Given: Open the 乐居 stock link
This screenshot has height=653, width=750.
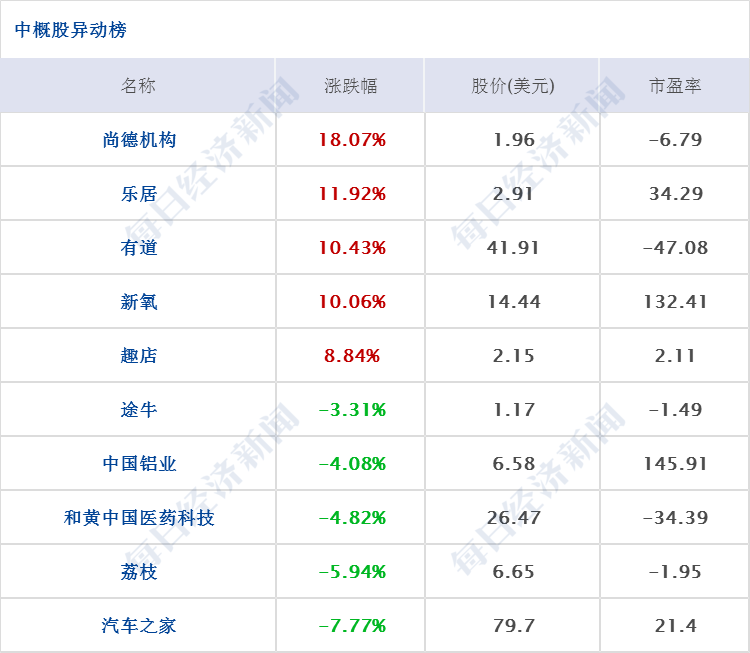Looking at the screenshot, I should (x=139, y=194).
